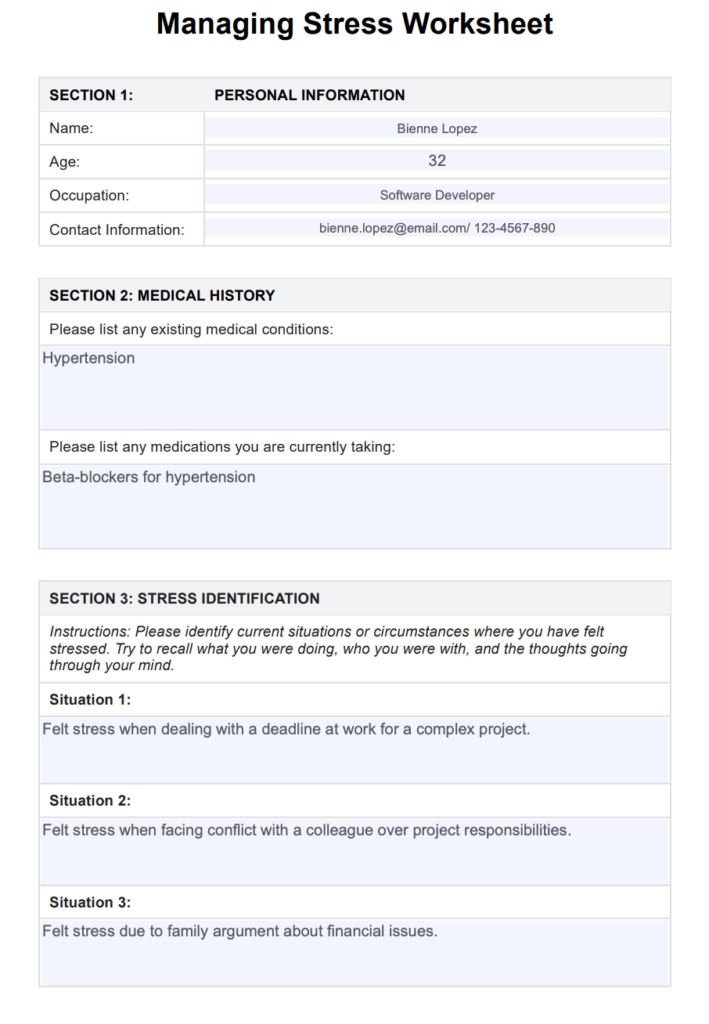Click the PERSONAL INFORMATION heading
The height and width of the screenshot is (1024, 709).
tap(310, 95)
